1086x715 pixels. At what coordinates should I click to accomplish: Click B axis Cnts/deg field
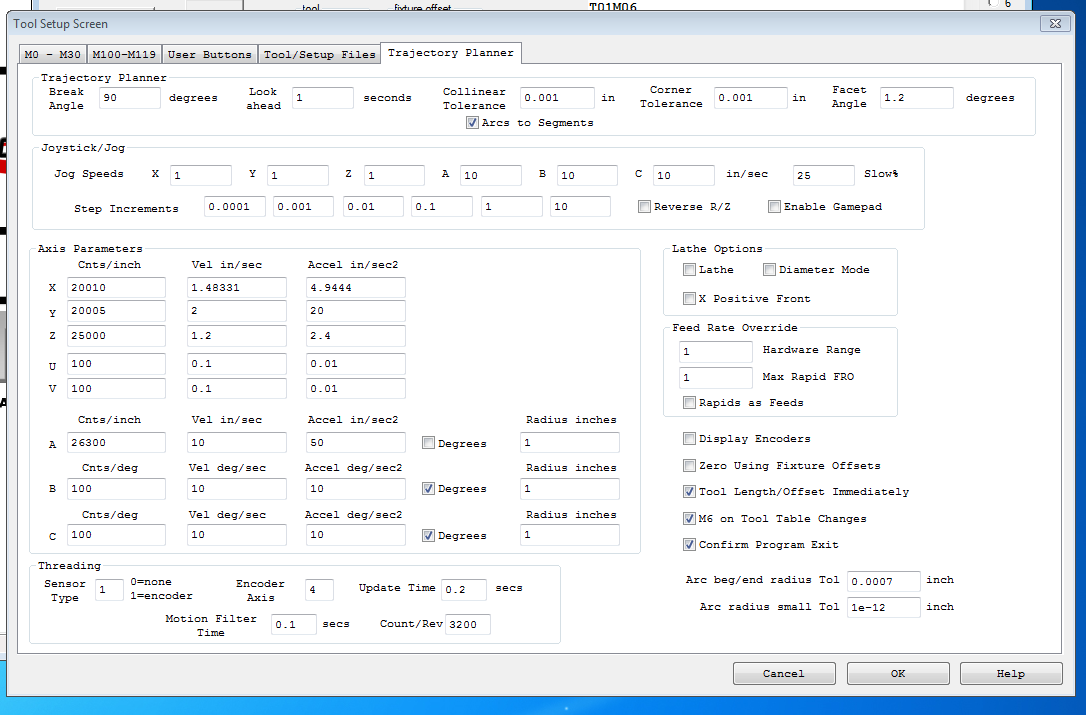(x=116, y=488)
